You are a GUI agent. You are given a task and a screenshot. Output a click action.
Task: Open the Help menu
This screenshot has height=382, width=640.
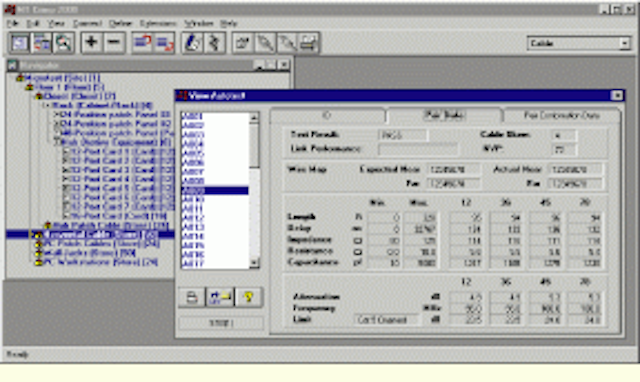pos(229,23)
